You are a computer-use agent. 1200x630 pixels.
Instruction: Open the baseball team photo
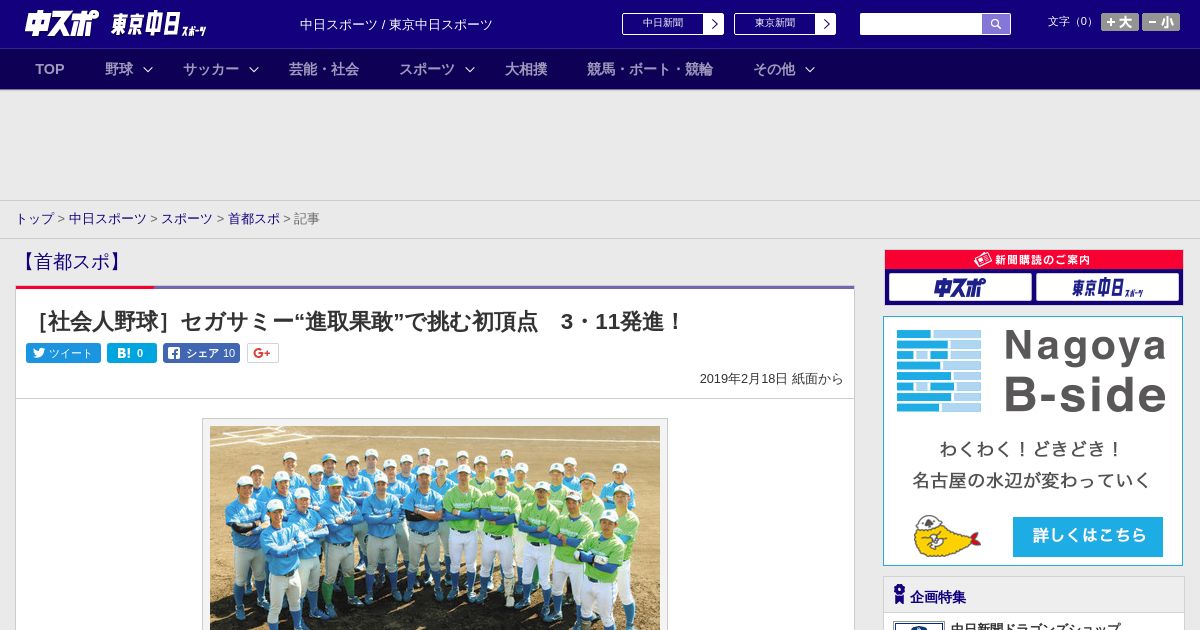coord(435,527)
